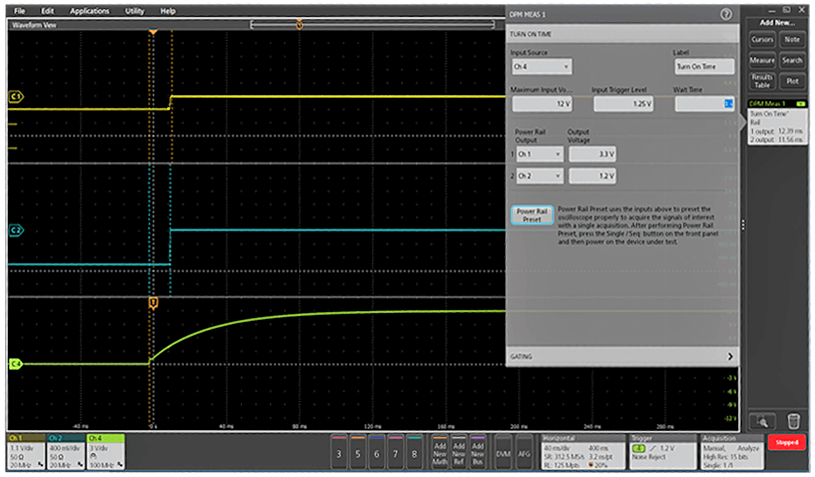815x477 pixels.
Task: Click the Power Rail Preset button
Action: [532, 215]
